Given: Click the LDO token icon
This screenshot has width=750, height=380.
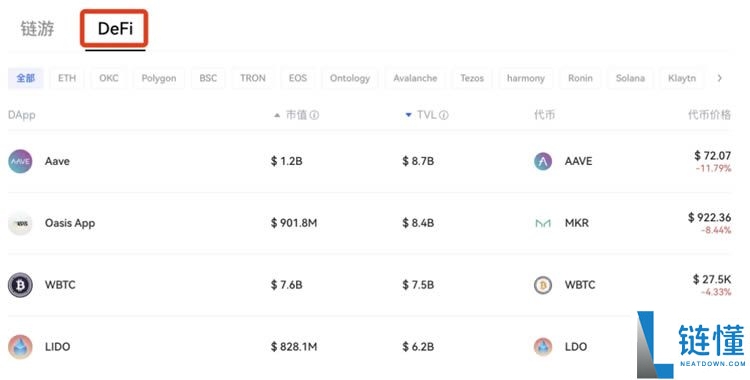Looking at the screenshot, I should (x=543, y=346).
